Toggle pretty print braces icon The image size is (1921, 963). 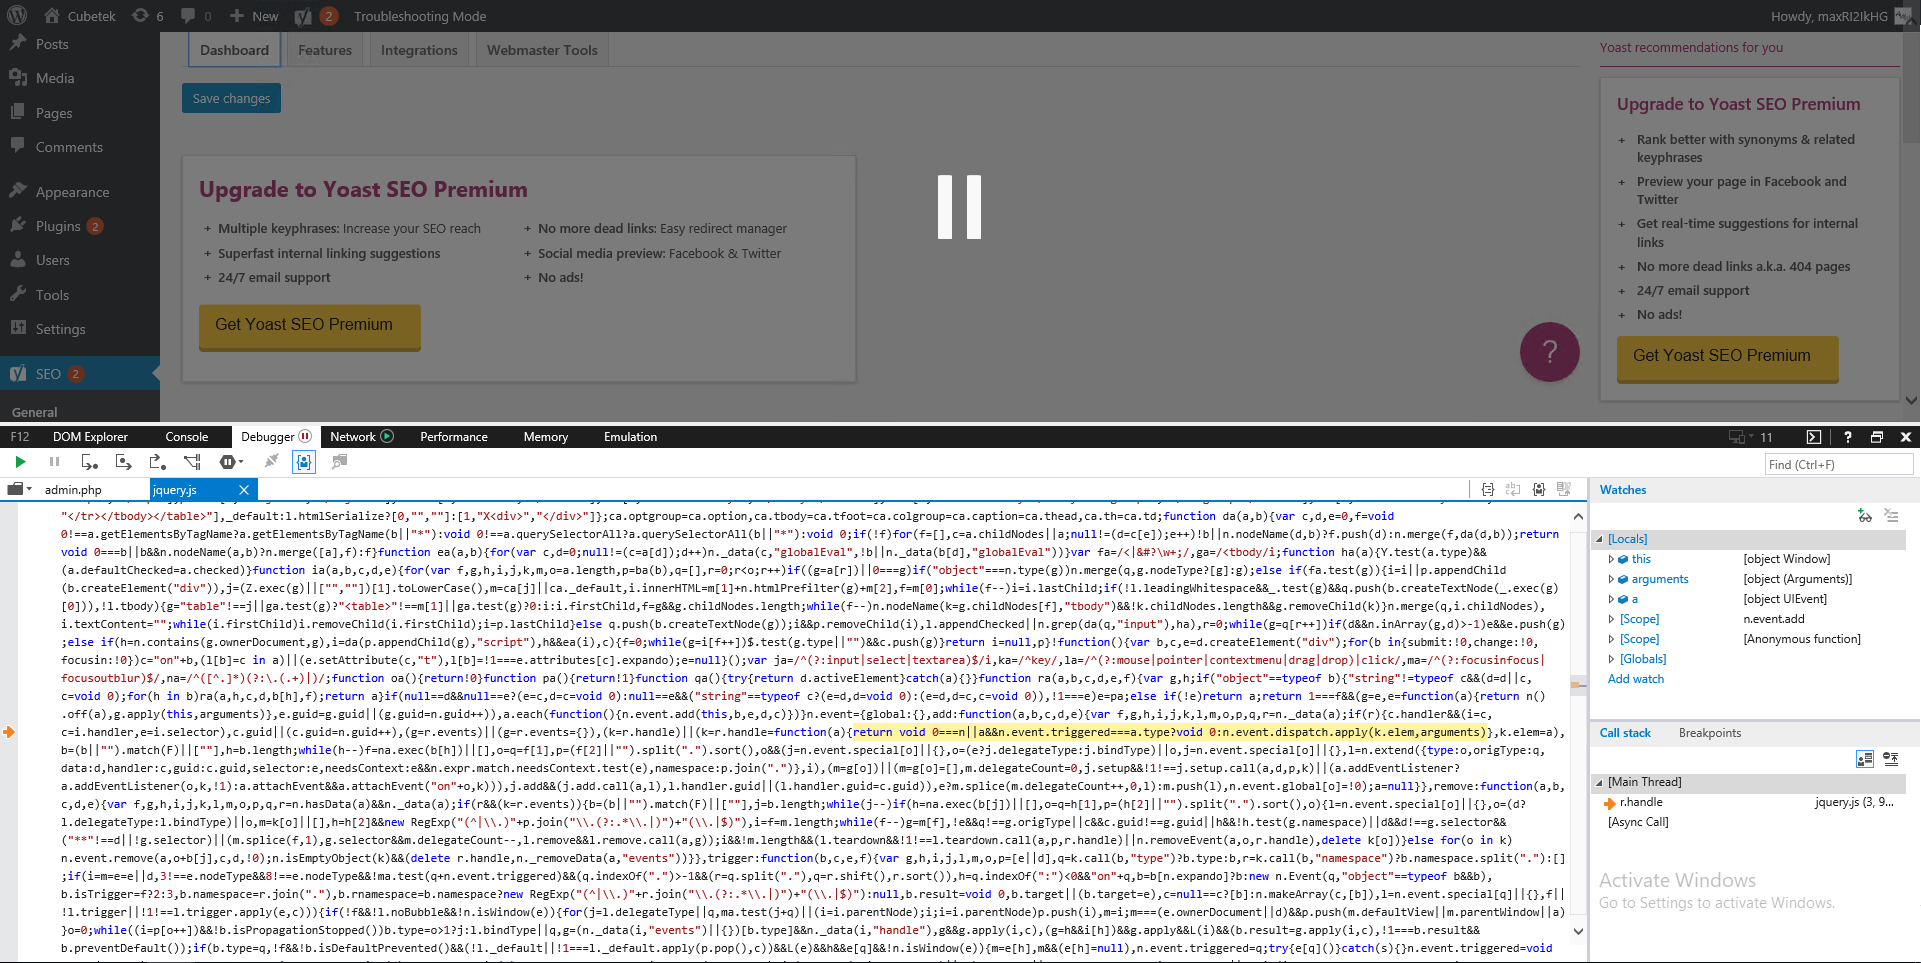coord(1488,489)
